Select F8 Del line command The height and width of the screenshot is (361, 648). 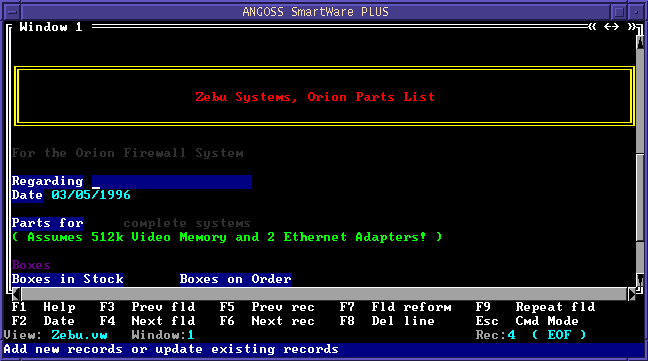click(x=387, y=321)
